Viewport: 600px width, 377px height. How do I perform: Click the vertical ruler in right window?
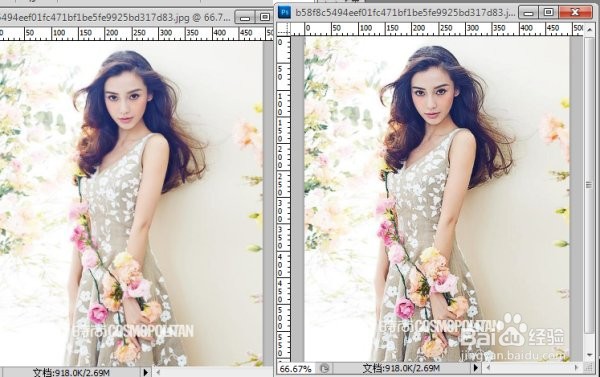point(284,199)
